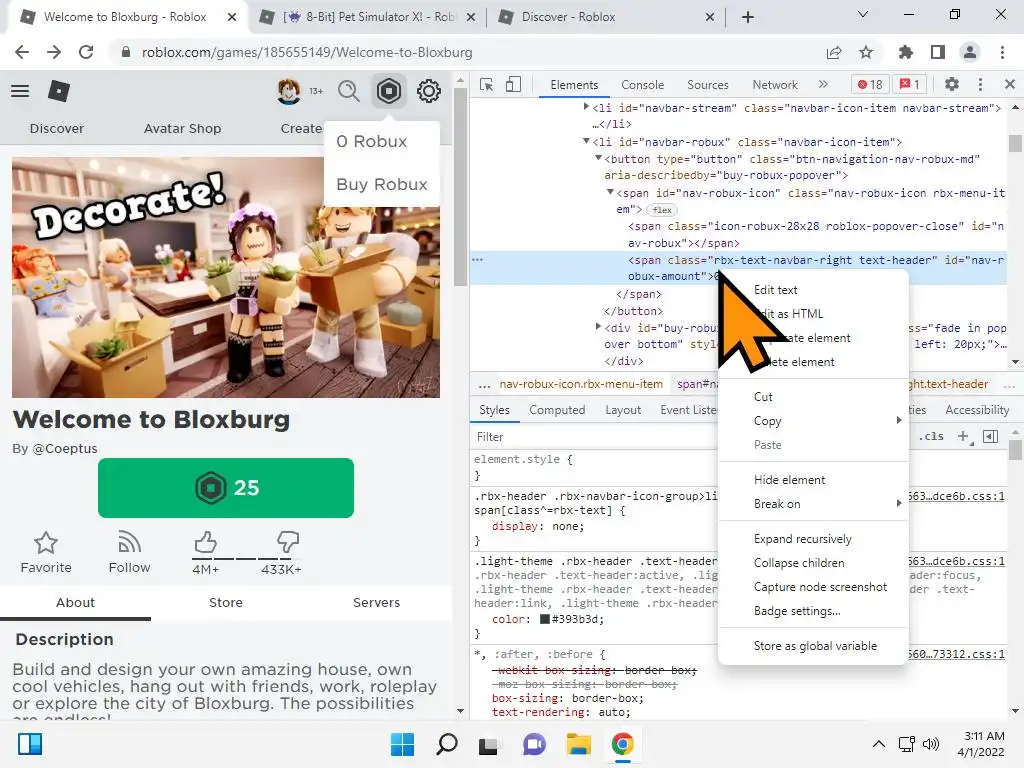Click the thumbs-down dislike icon
Screen dimensions: 1024x768
(x=287, y=542)
